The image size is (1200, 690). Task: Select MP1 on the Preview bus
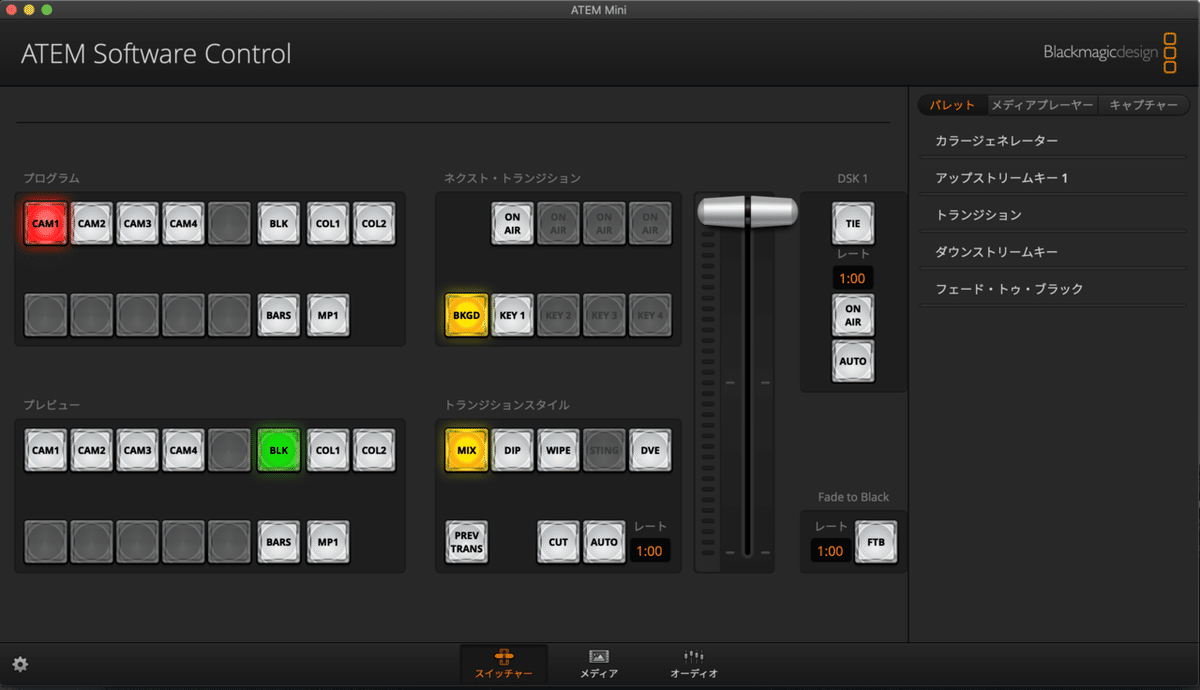[x=328, y=541]
